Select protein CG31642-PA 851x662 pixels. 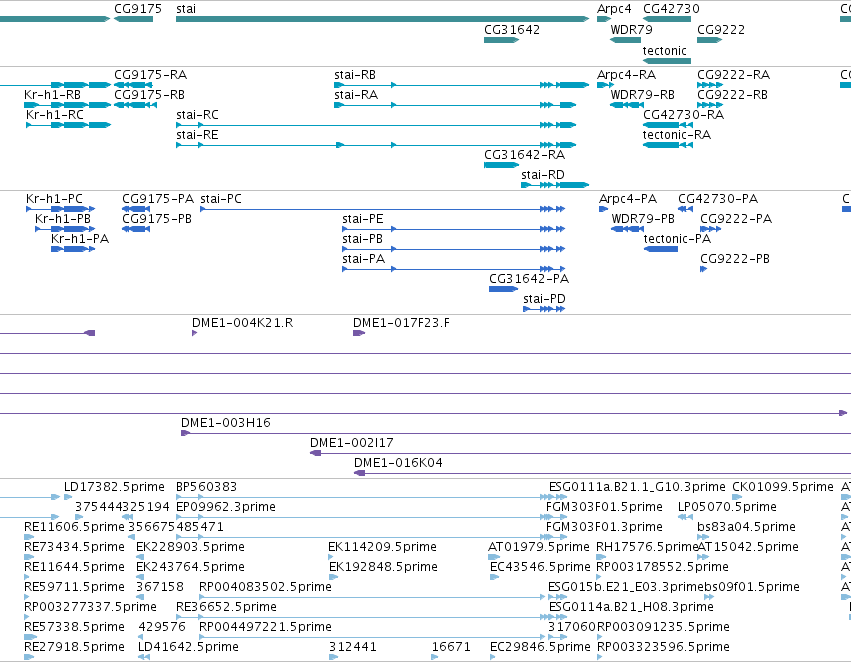pyautogui.click(x=503, y=289)
